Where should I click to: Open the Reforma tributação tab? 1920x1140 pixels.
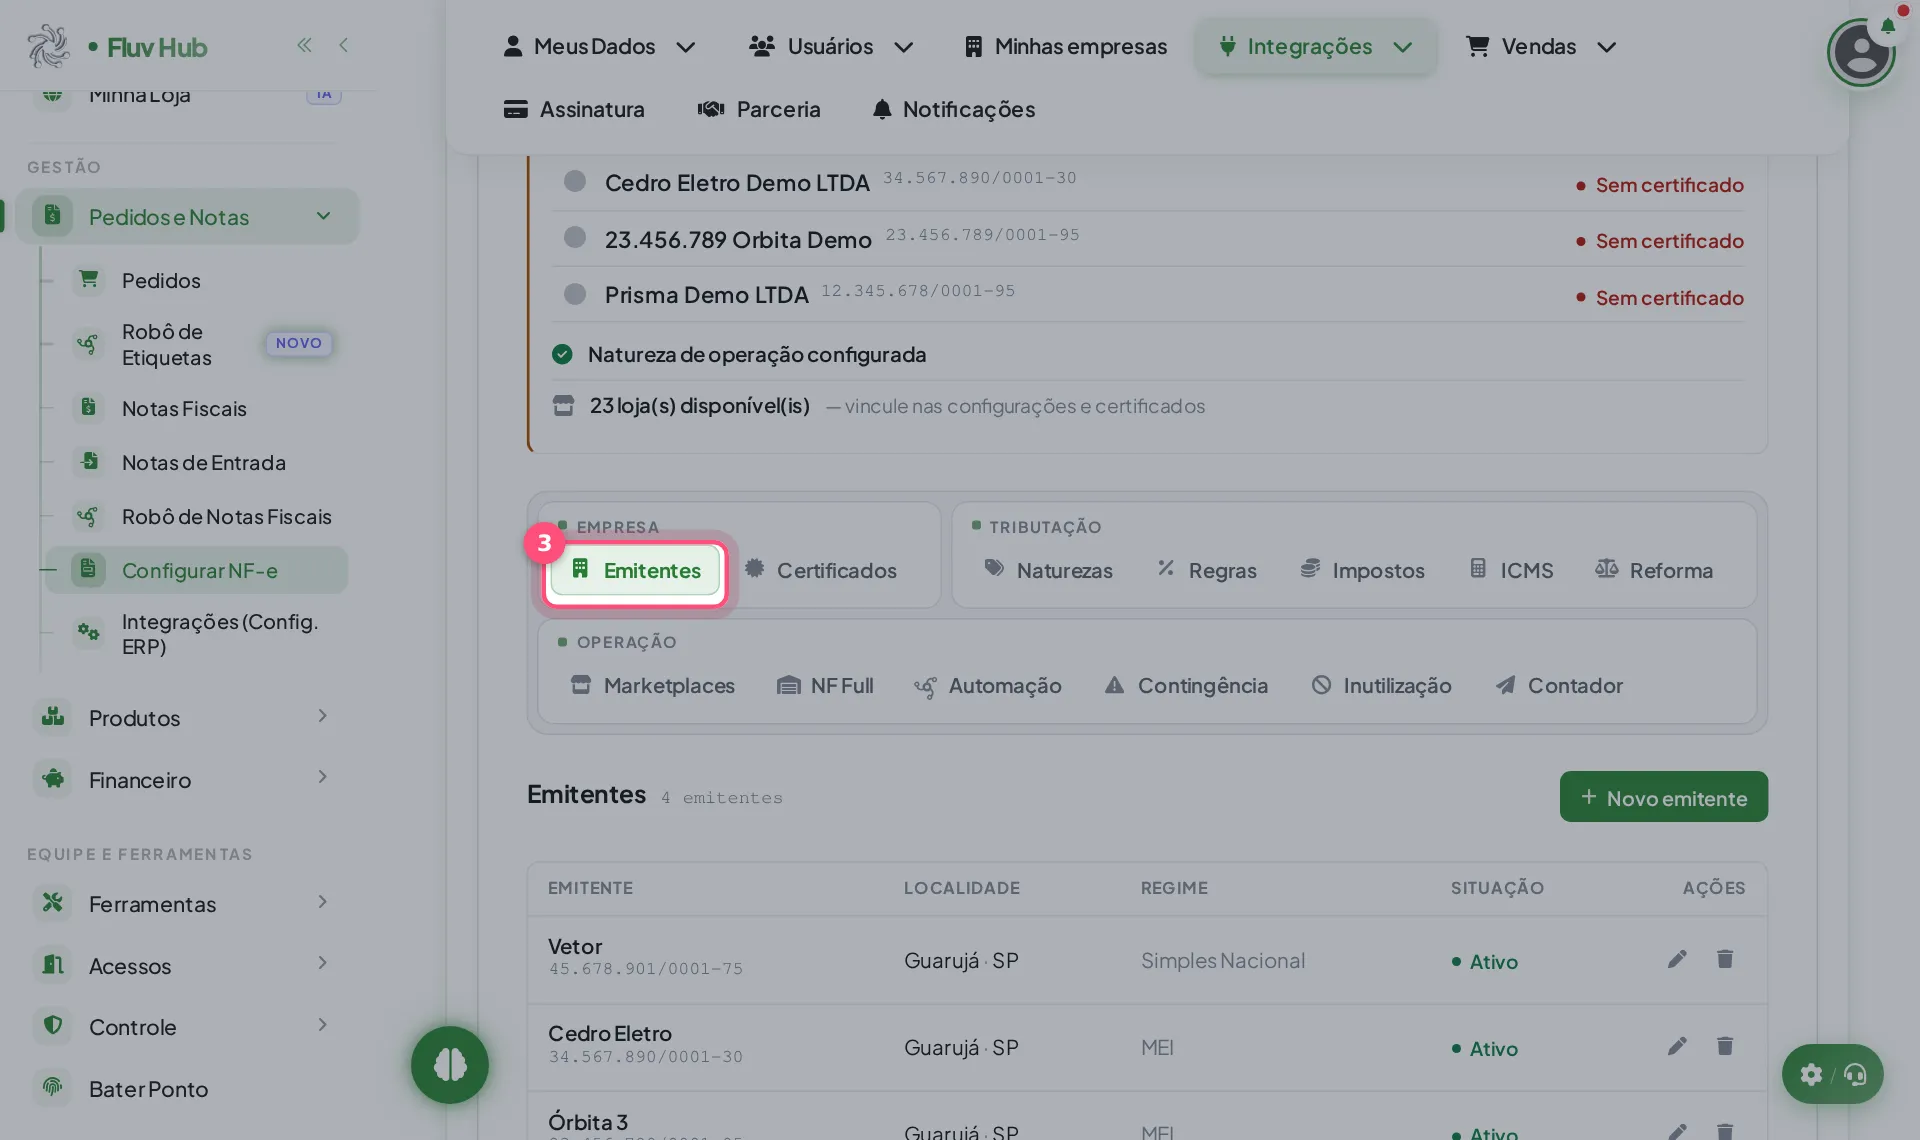[1654, 570]
